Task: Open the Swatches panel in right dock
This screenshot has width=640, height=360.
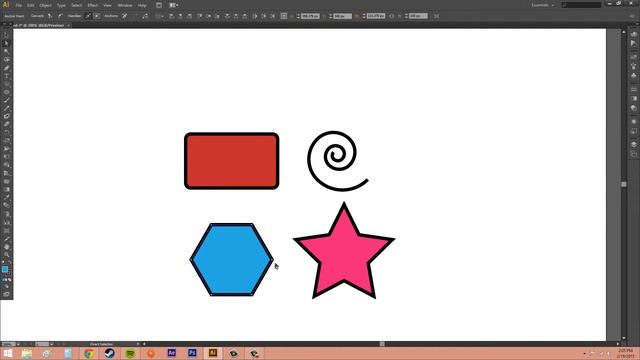Action: pyautogui.click(x=633, y=56)
